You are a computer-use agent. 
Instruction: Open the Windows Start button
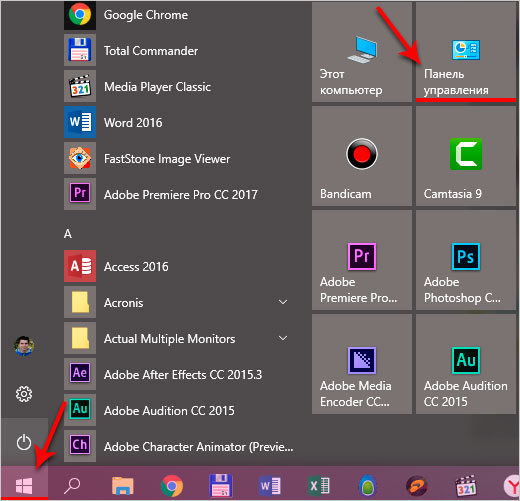pyautogui.click(x=24, y=485)
